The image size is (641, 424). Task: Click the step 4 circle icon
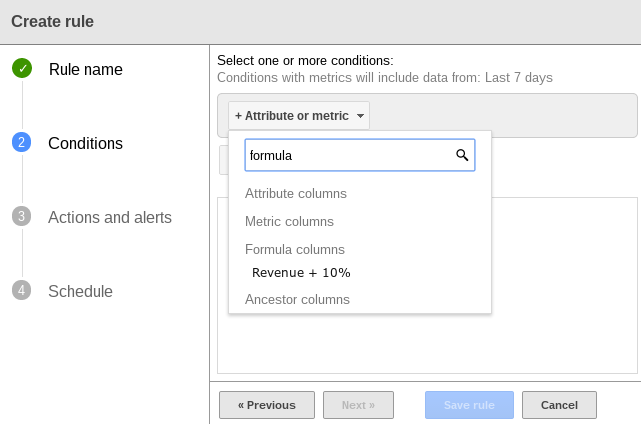[22, 291]
